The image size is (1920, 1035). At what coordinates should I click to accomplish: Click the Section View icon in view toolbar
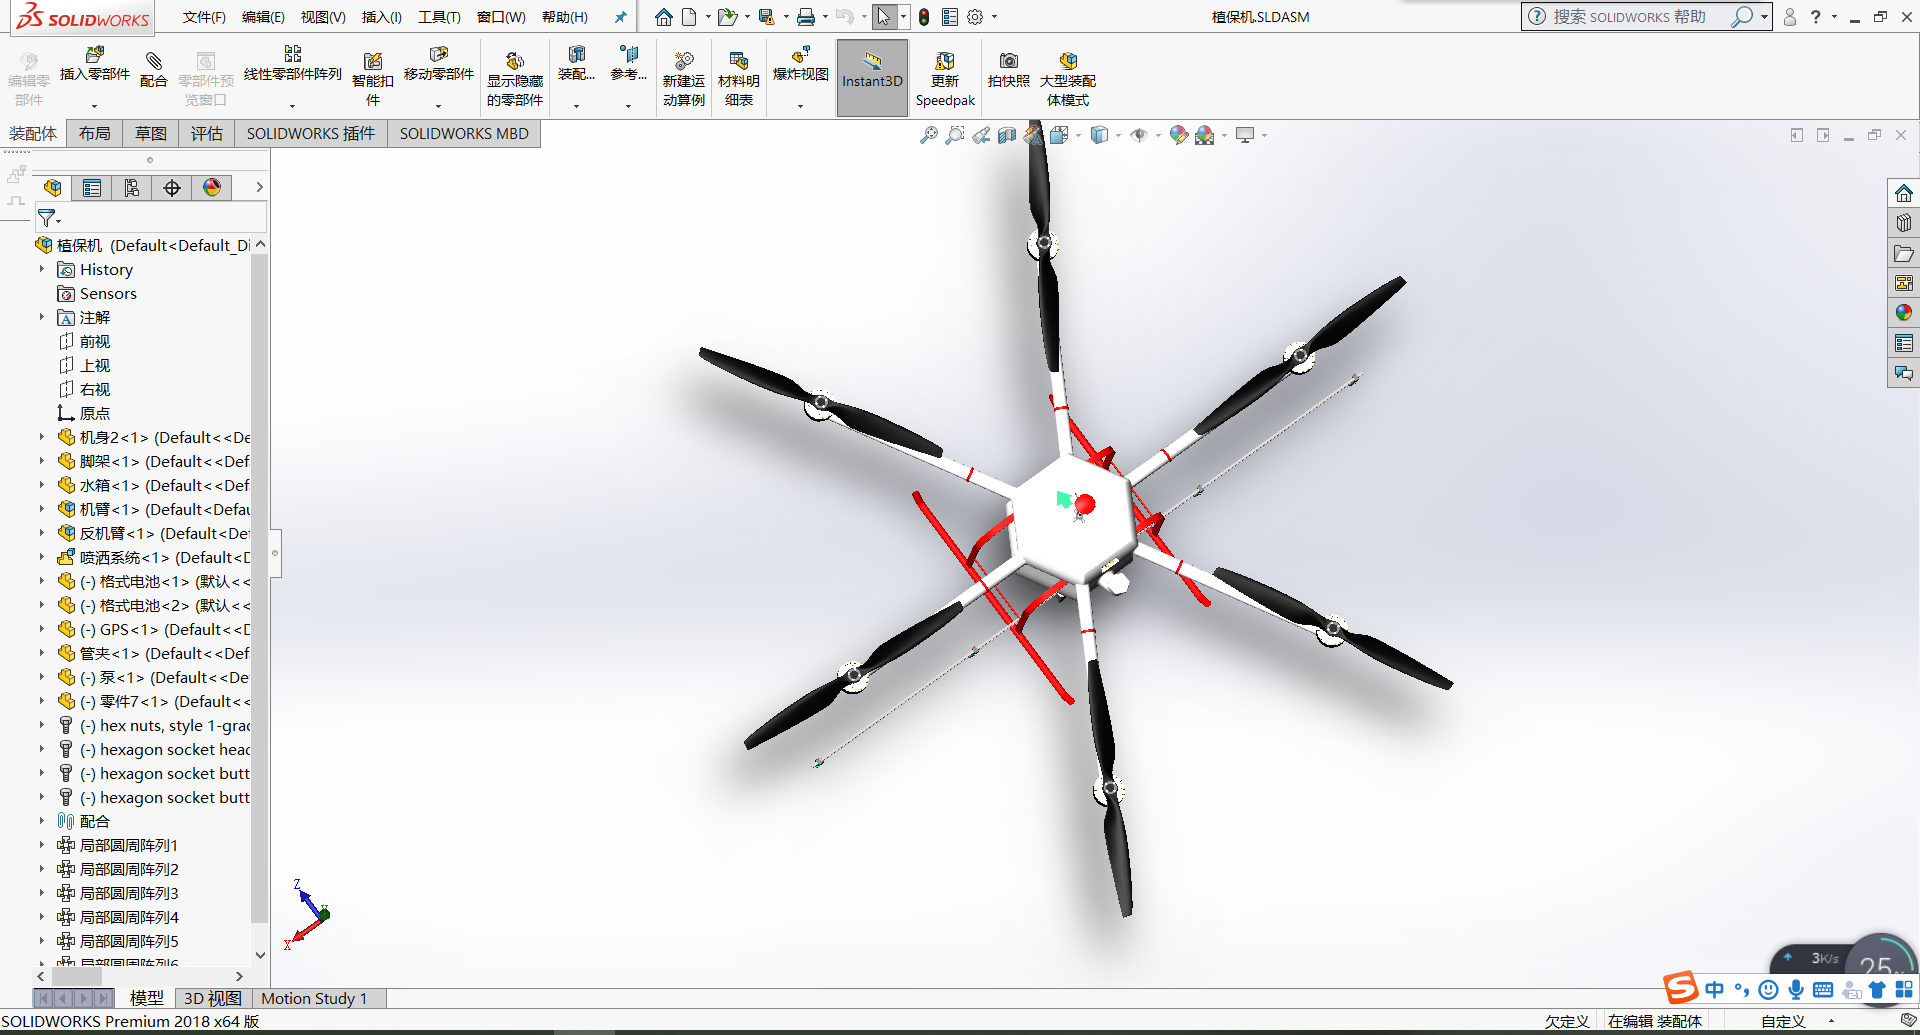point(1007,135)
